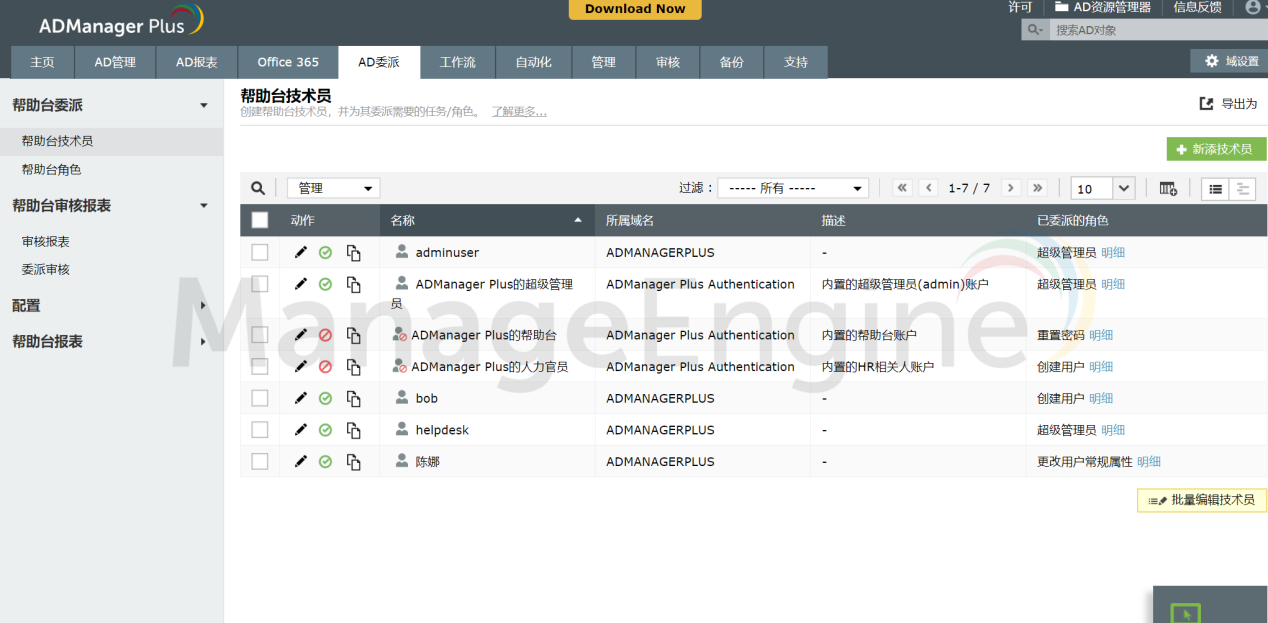Screen dimensions: 1268x623
Task: Click the green status icon for helpdesk
Action: click(325, 430)
